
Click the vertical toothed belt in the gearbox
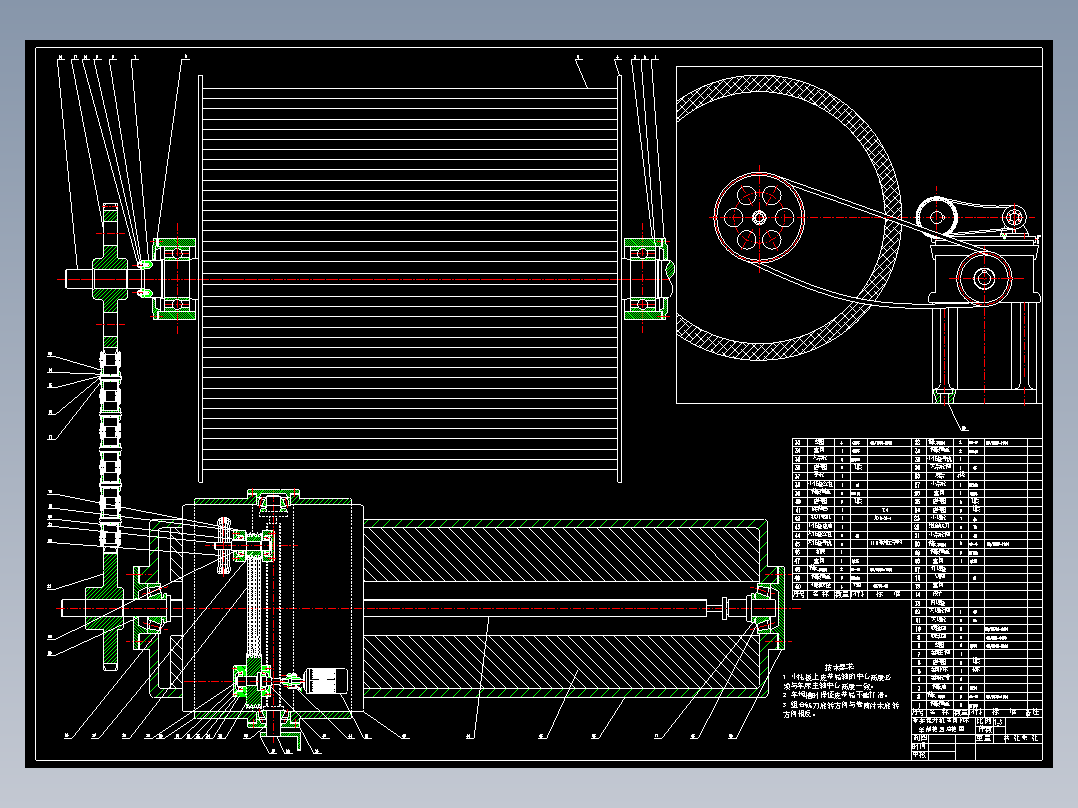click(x=254, y=605)
